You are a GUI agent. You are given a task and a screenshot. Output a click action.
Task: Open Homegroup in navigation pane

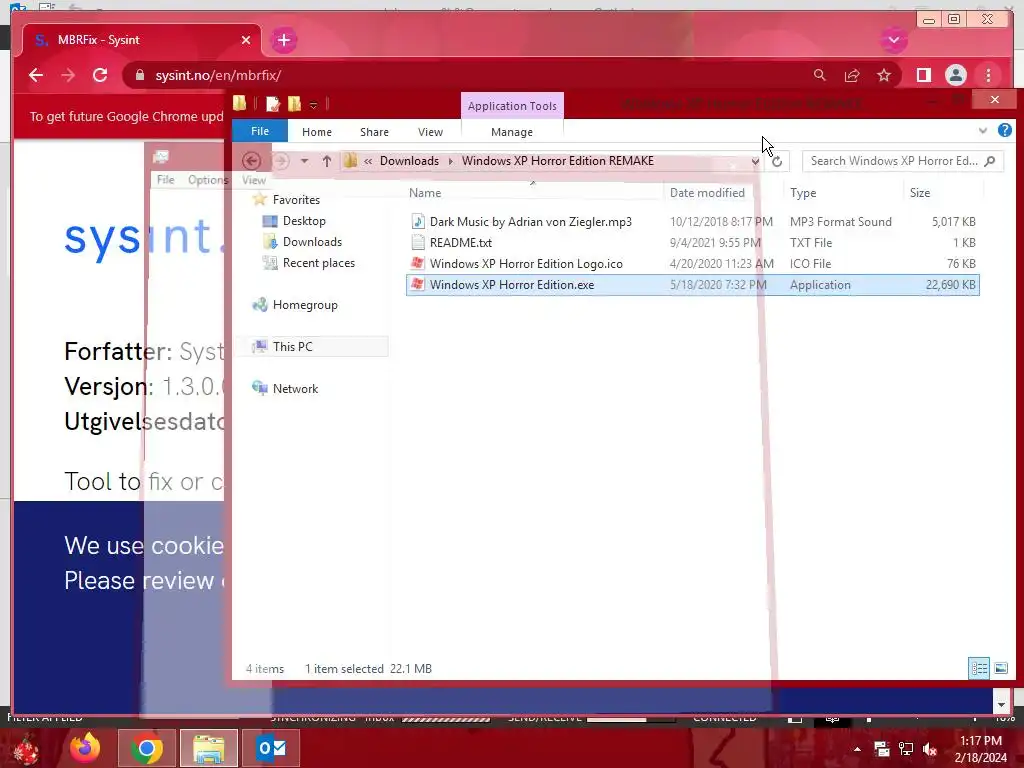pos(305,305)
